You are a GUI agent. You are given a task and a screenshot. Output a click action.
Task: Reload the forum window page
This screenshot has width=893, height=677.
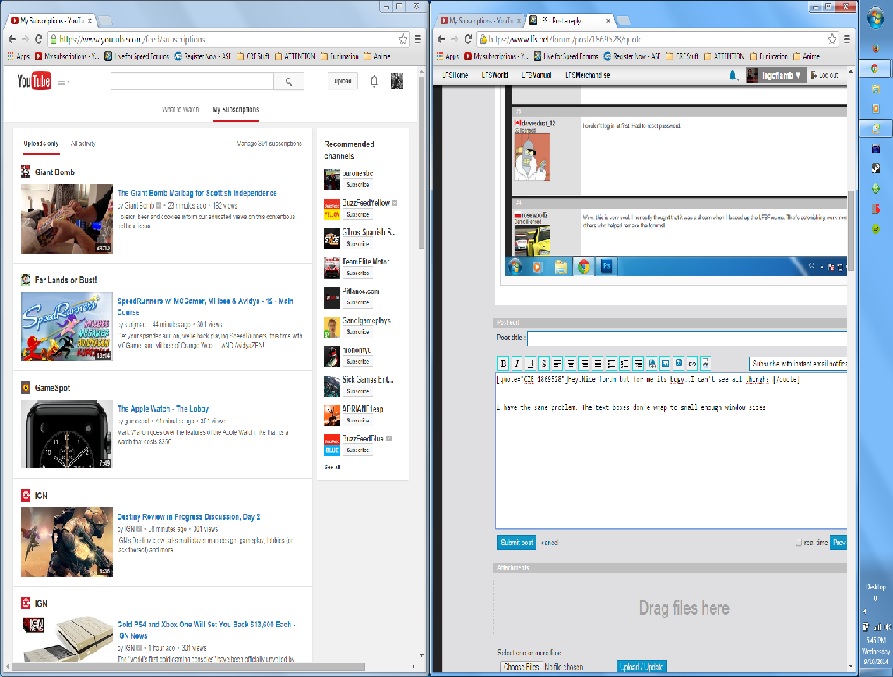(468, 39)
